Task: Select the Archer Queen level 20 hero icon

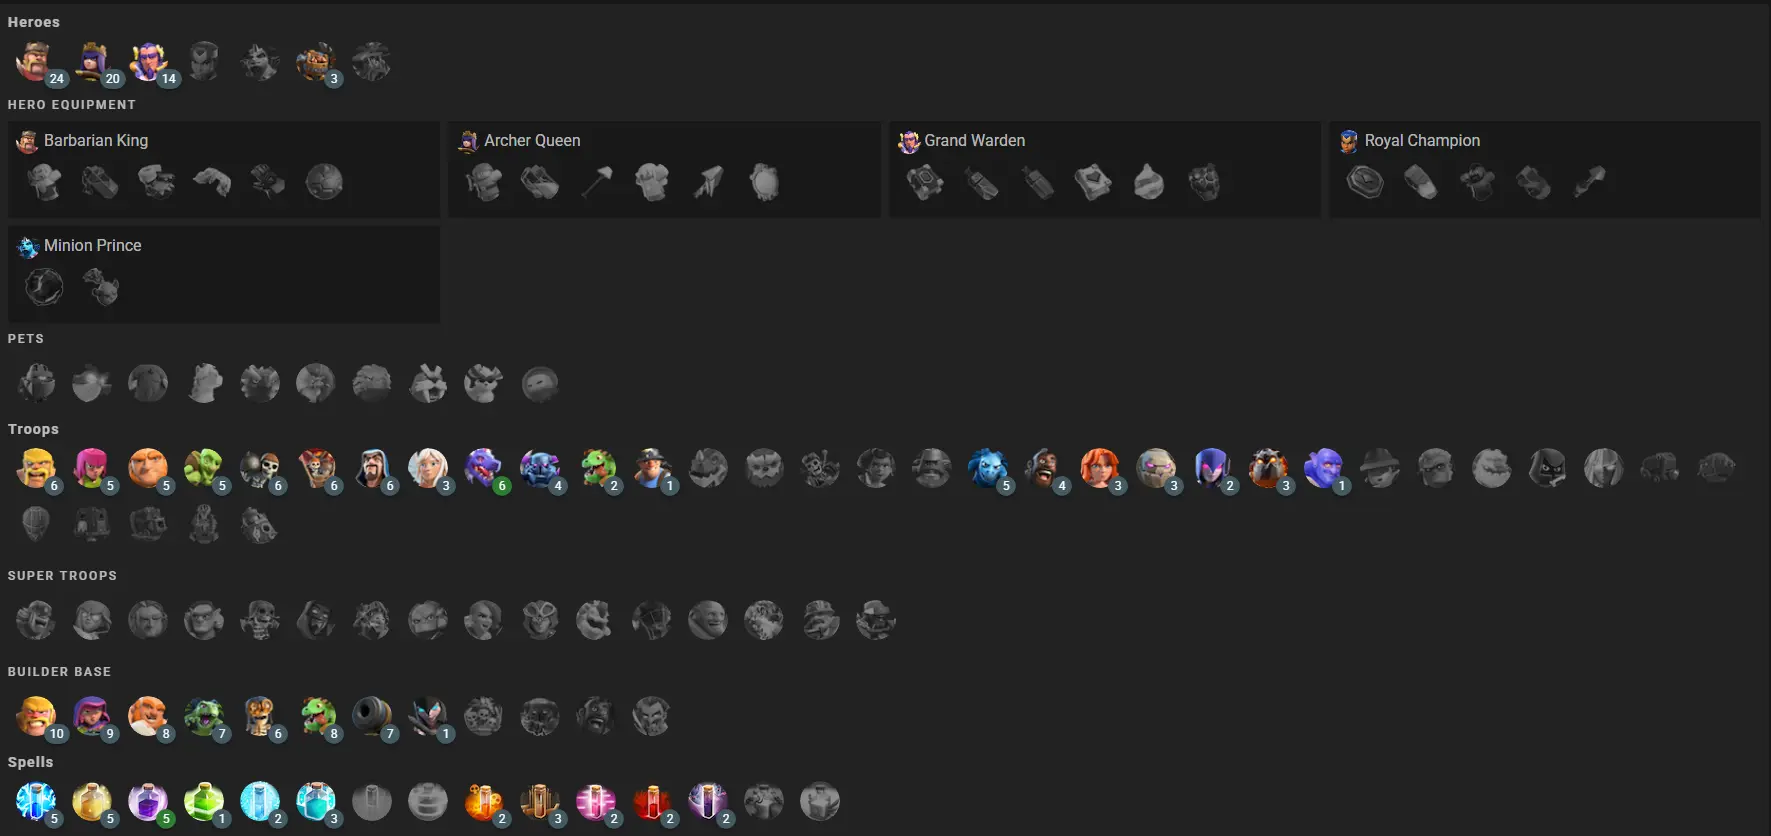Action: pos(92,62)
